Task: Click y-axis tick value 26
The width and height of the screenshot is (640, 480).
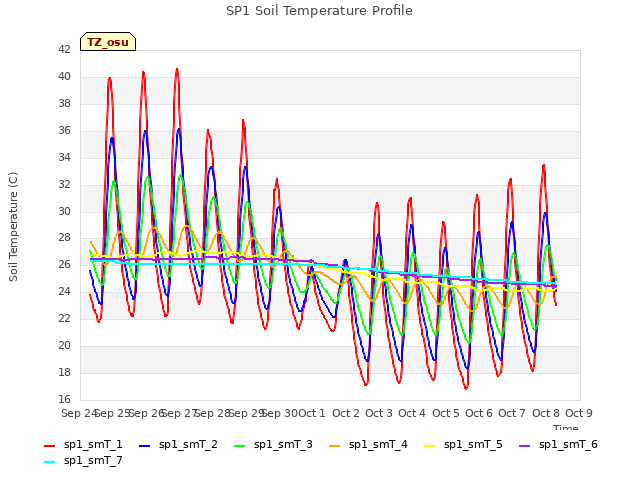Action: [x=64, y=264]
